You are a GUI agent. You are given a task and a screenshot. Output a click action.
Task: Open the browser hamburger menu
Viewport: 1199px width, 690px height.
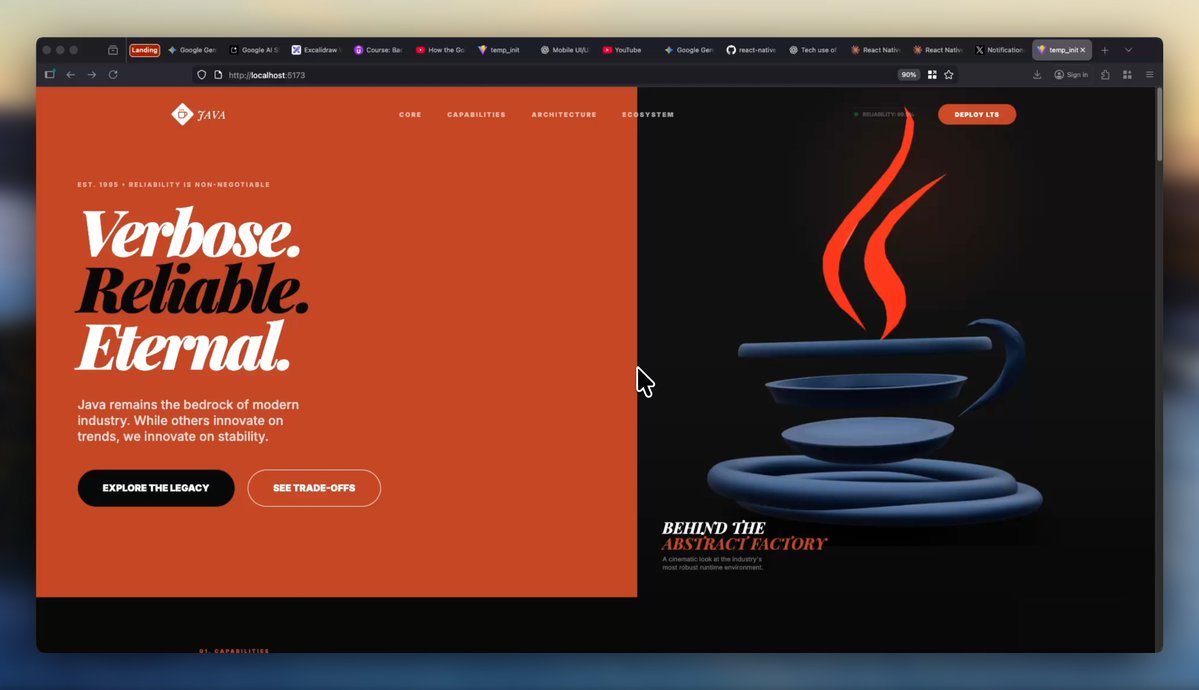pos(1149,75)
